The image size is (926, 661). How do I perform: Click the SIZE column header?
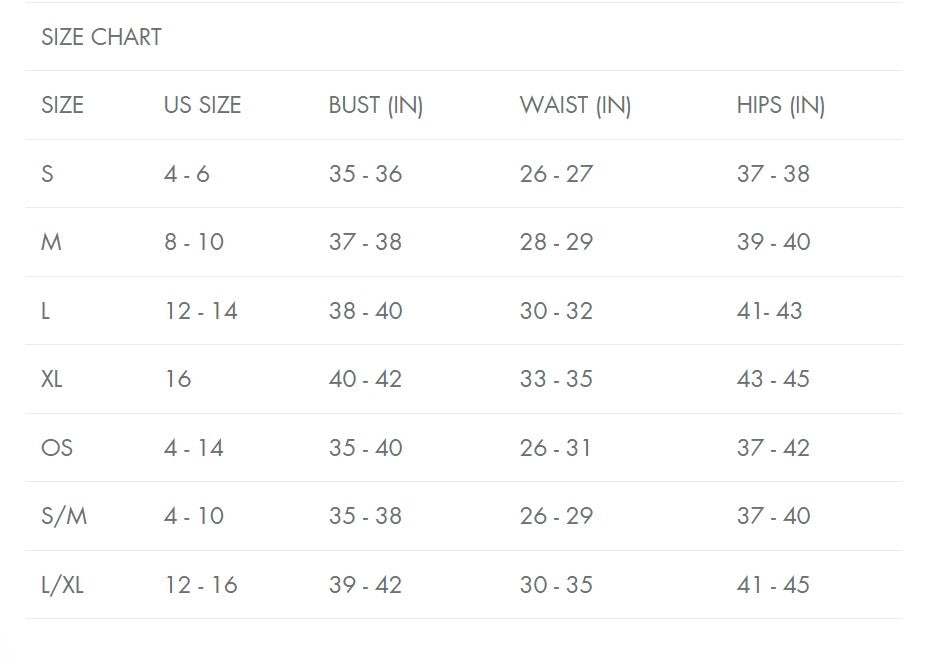62,105
